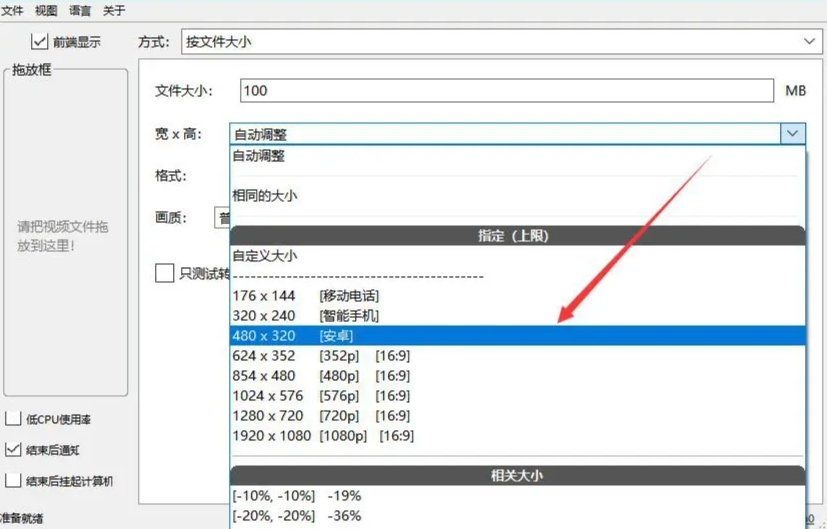Select 相同的大小 option

click(518, 196)
